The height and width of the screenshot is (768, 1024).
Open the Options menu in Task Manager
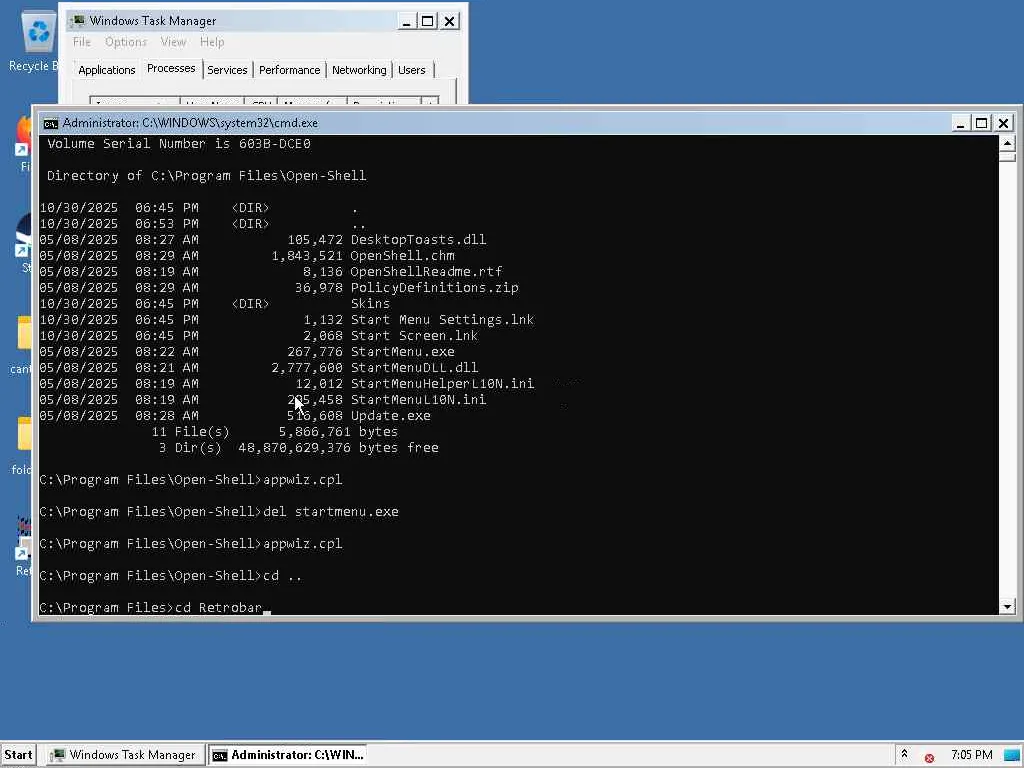[x=125, y=42]
